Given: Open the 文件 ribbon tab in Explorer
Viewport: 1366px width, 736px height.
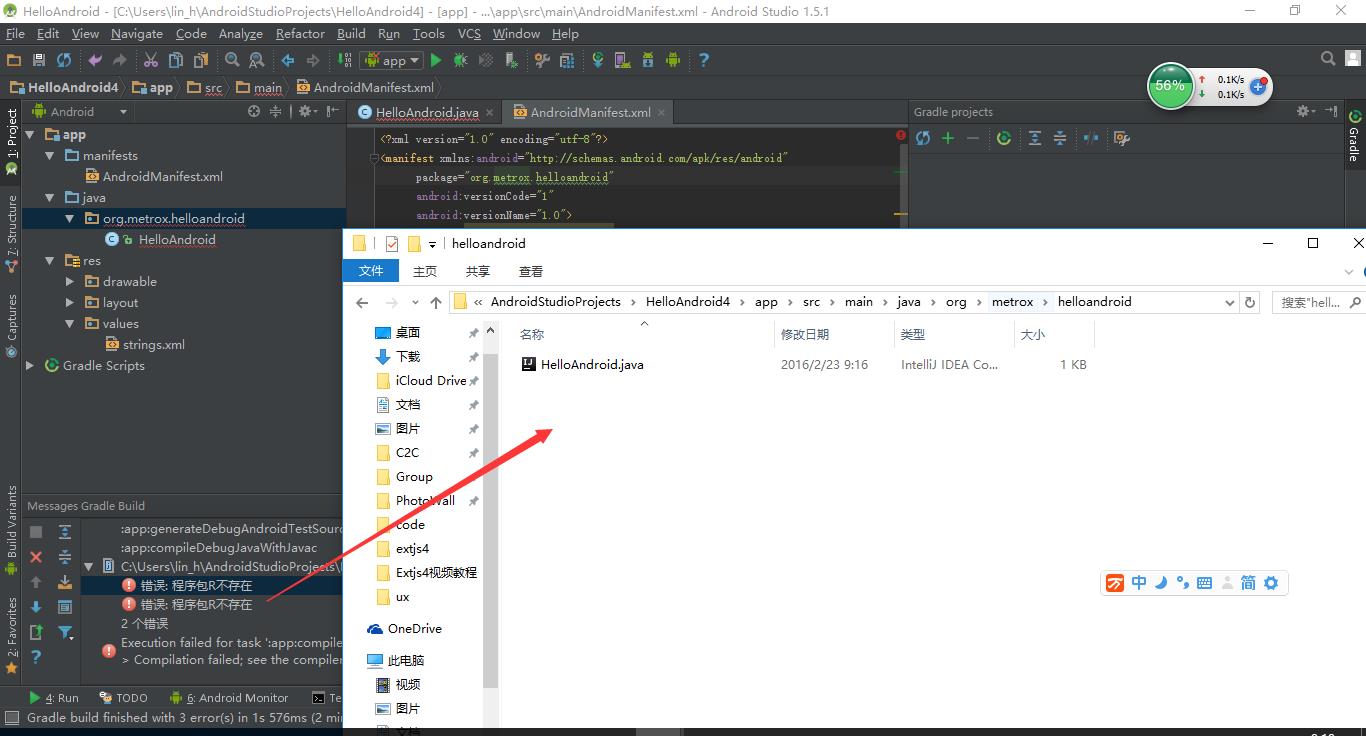Looking at the screenshot, I should coord(371,271).
